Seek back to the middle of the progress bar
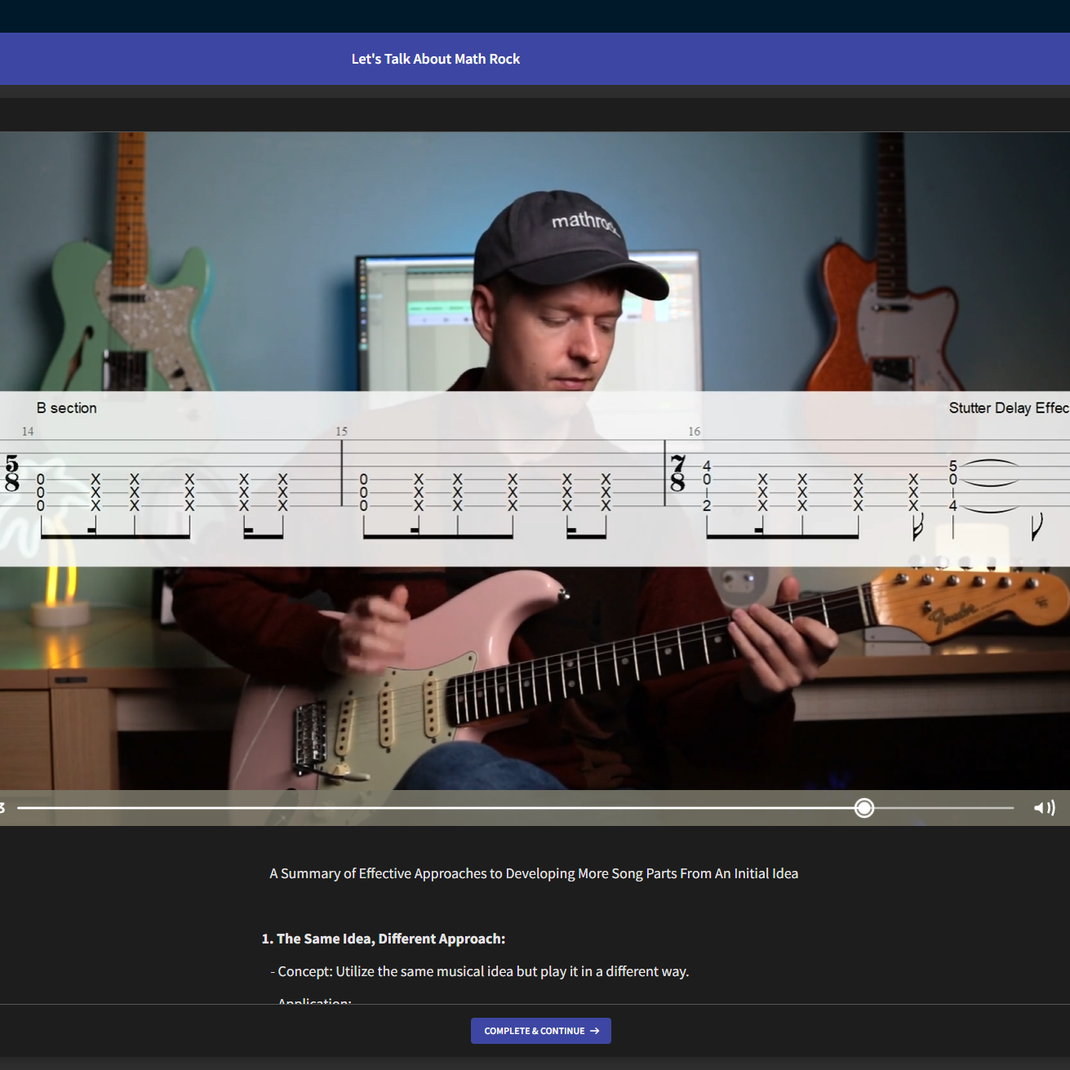The width and height of the screenshot is (1070, 1070). pos(515,808)
